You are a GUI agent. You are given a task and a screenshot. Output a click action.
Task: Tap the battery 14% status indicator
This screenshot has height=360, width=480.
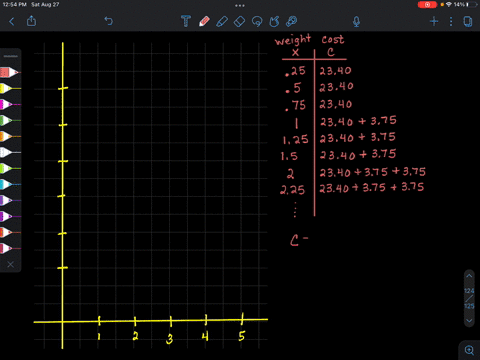[465, 5]
